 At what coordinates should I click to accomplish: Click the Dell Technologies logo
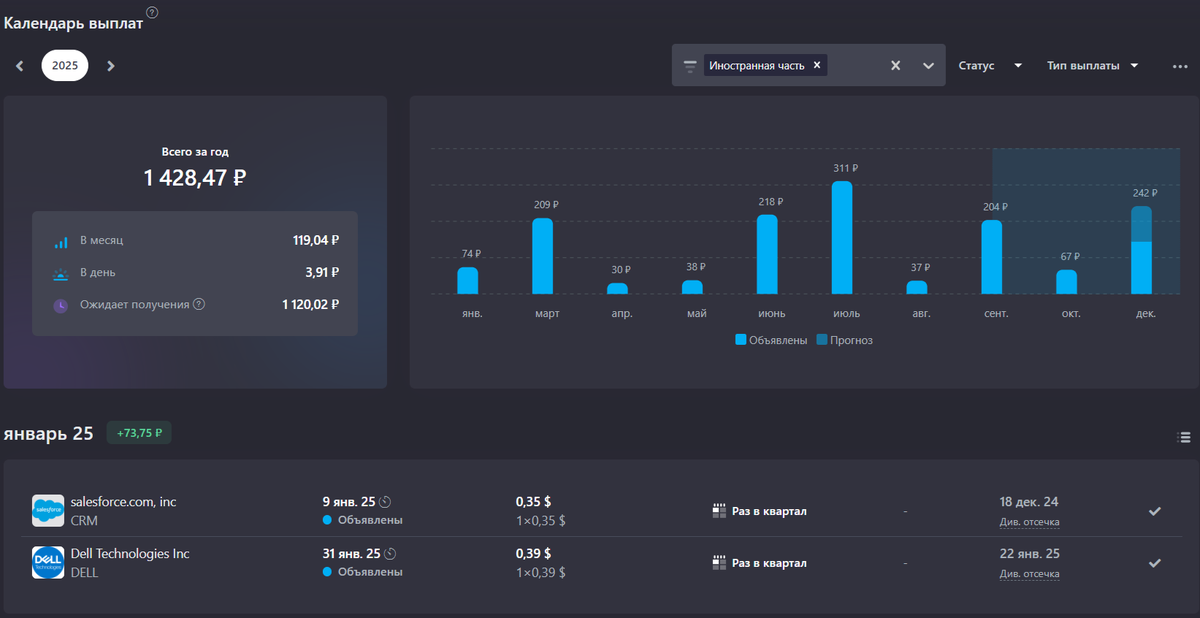[x=48, y=563]
